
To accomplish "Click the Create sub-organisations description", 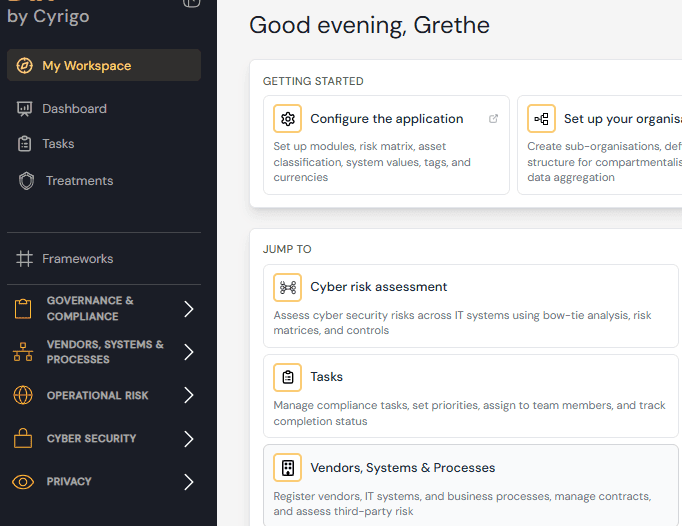I will [x=605, y=162].
